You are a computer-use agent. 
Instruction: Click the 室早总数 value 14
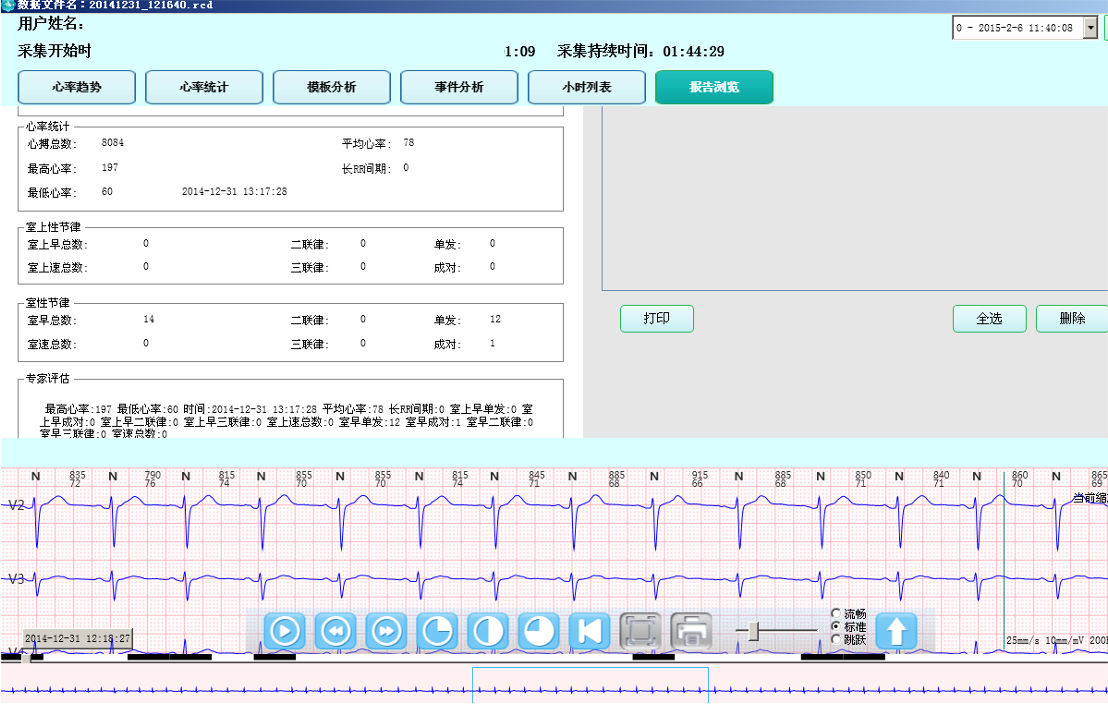point(148,319)
